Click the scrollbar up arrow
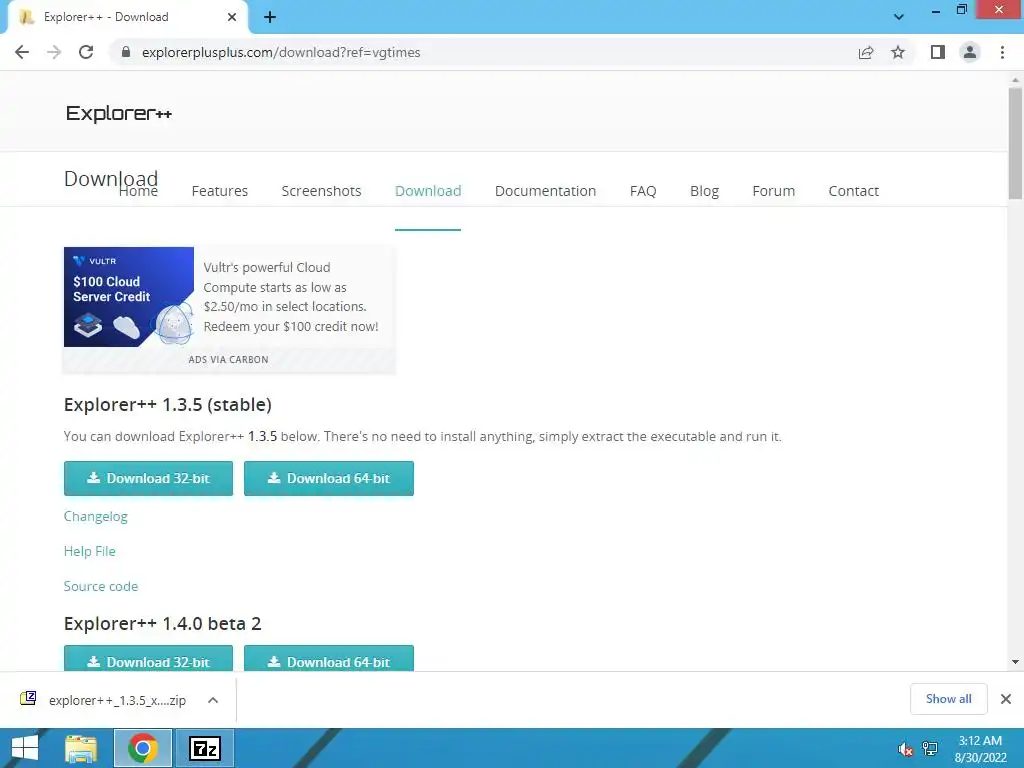This screenshot has width=1024, height=768. click(1015, 78)
